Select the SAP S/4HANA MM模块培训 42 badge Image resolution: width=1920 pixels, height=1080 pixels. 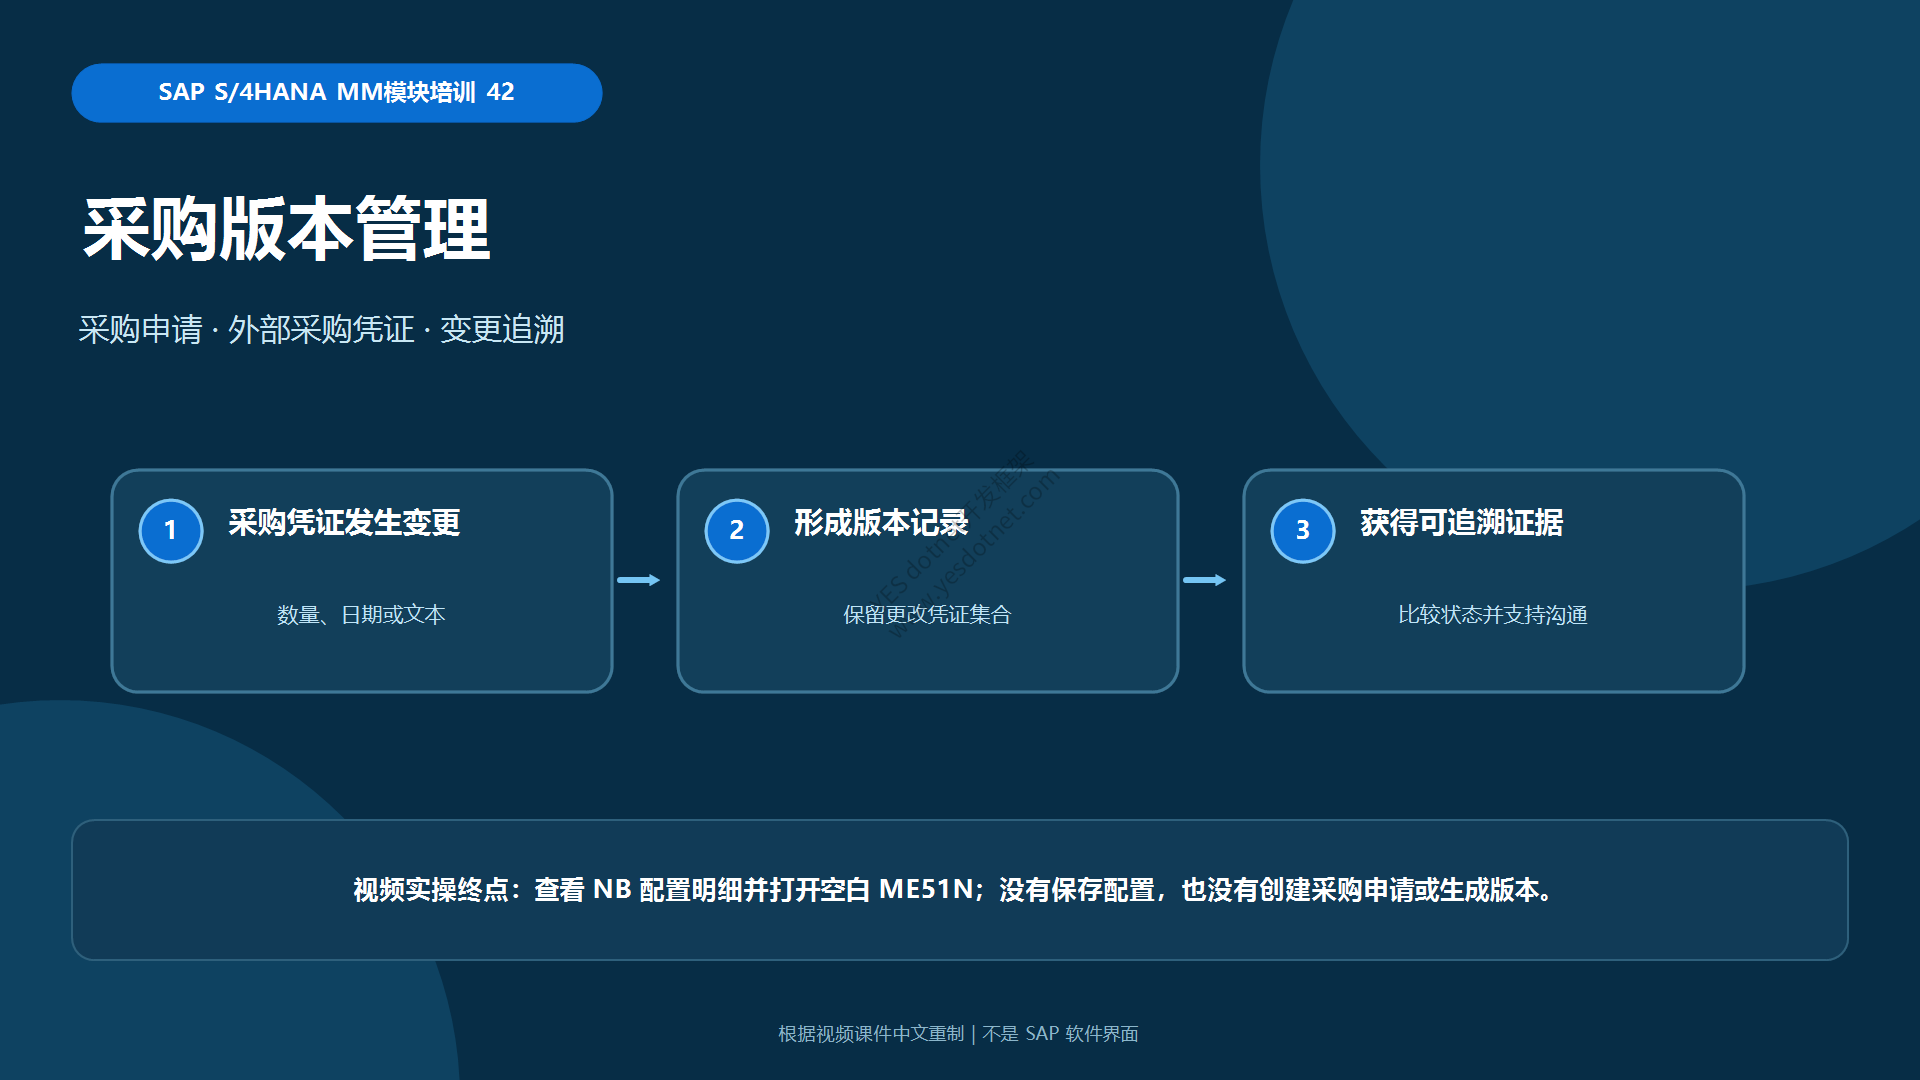(337, 93)
